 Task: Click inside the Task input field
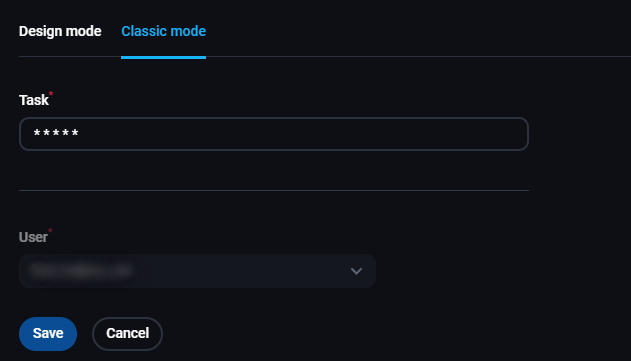[x=274, y=134]
